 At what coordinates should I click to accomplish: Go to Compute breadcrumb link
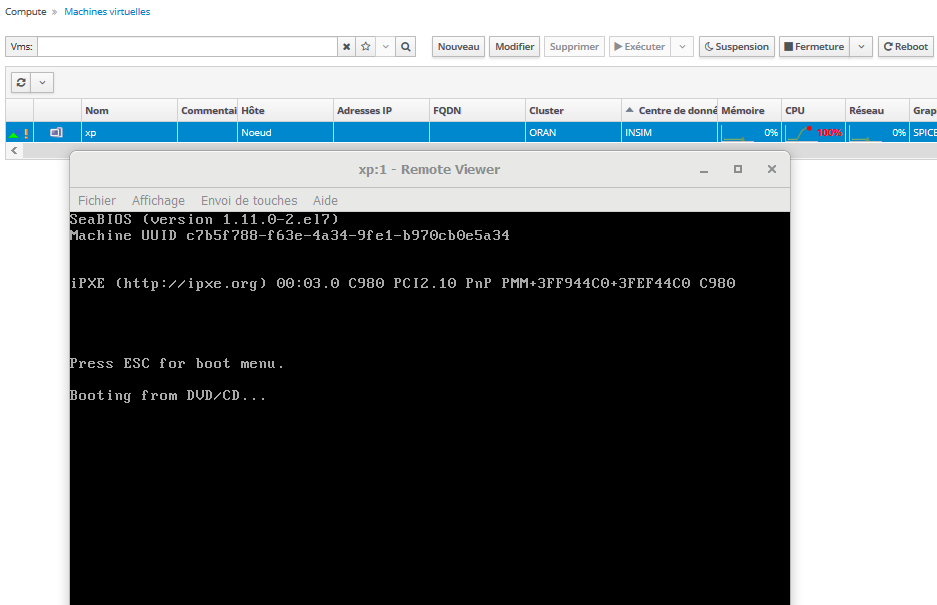point(26,12)
